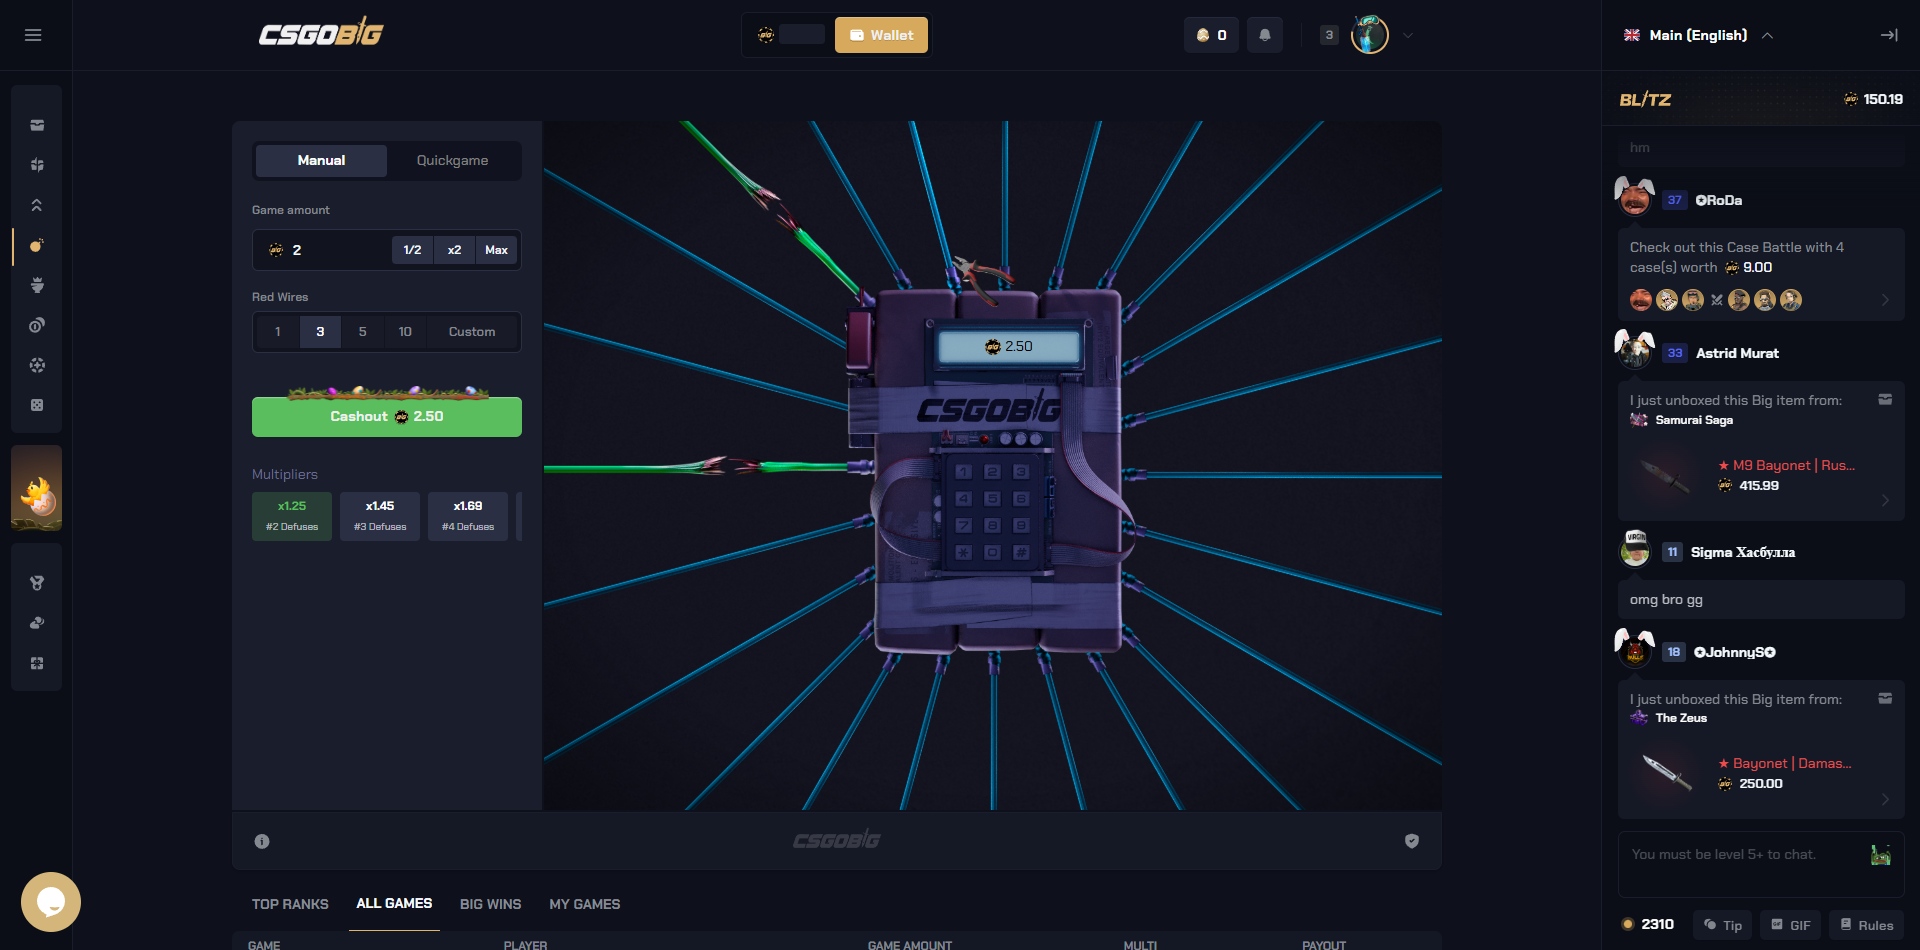Switch to Quickgame mode

coord(452,160)
